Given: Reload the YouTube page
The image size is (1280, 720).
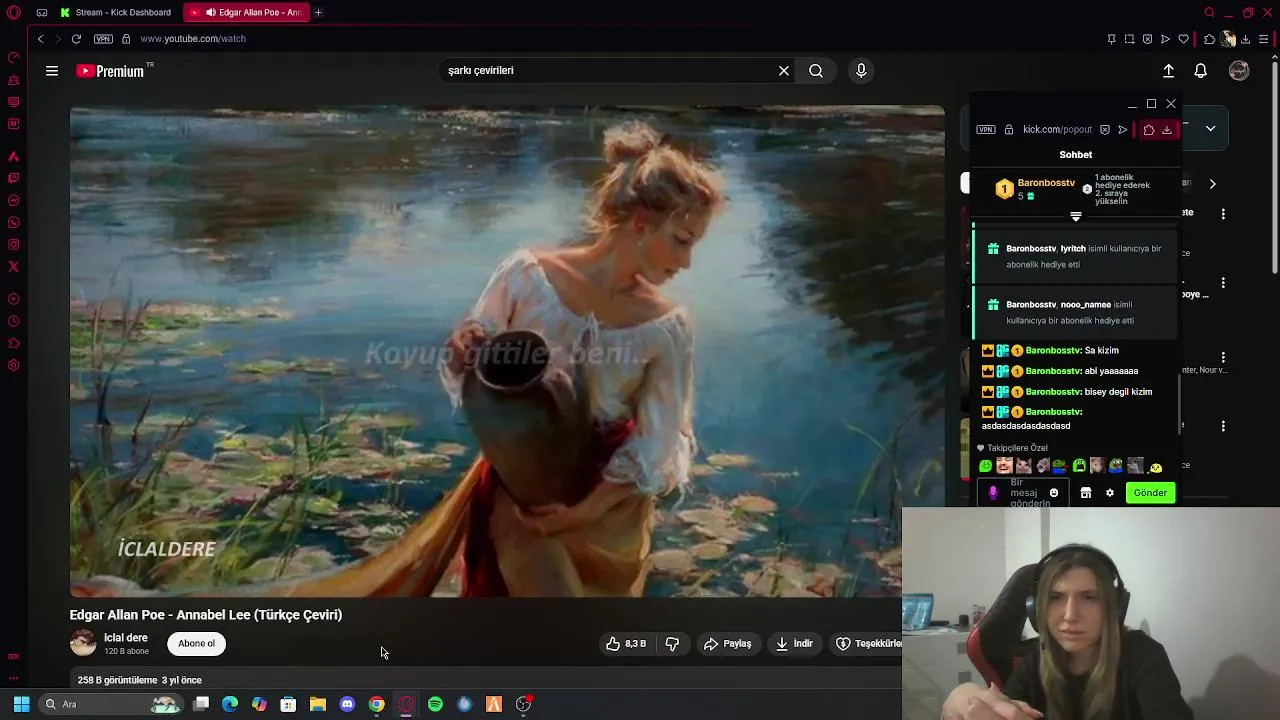Looking at the screenshot, I should (x=76, y=39).
